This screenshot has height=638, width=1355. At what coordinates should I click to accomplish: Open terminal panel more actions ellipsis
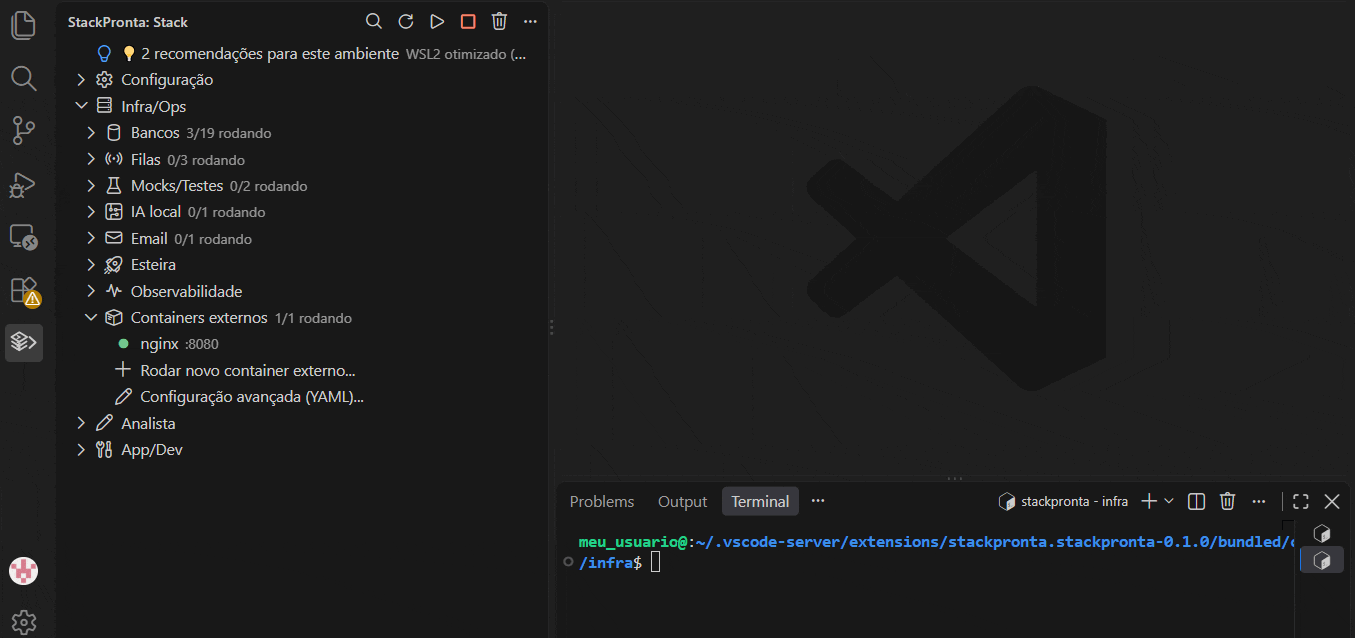click(x=1259, y=501)
